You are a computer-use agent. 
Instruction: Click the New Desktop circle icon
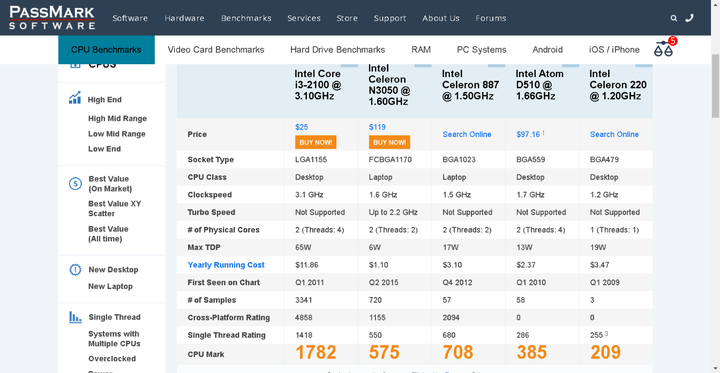coord(75,270)
